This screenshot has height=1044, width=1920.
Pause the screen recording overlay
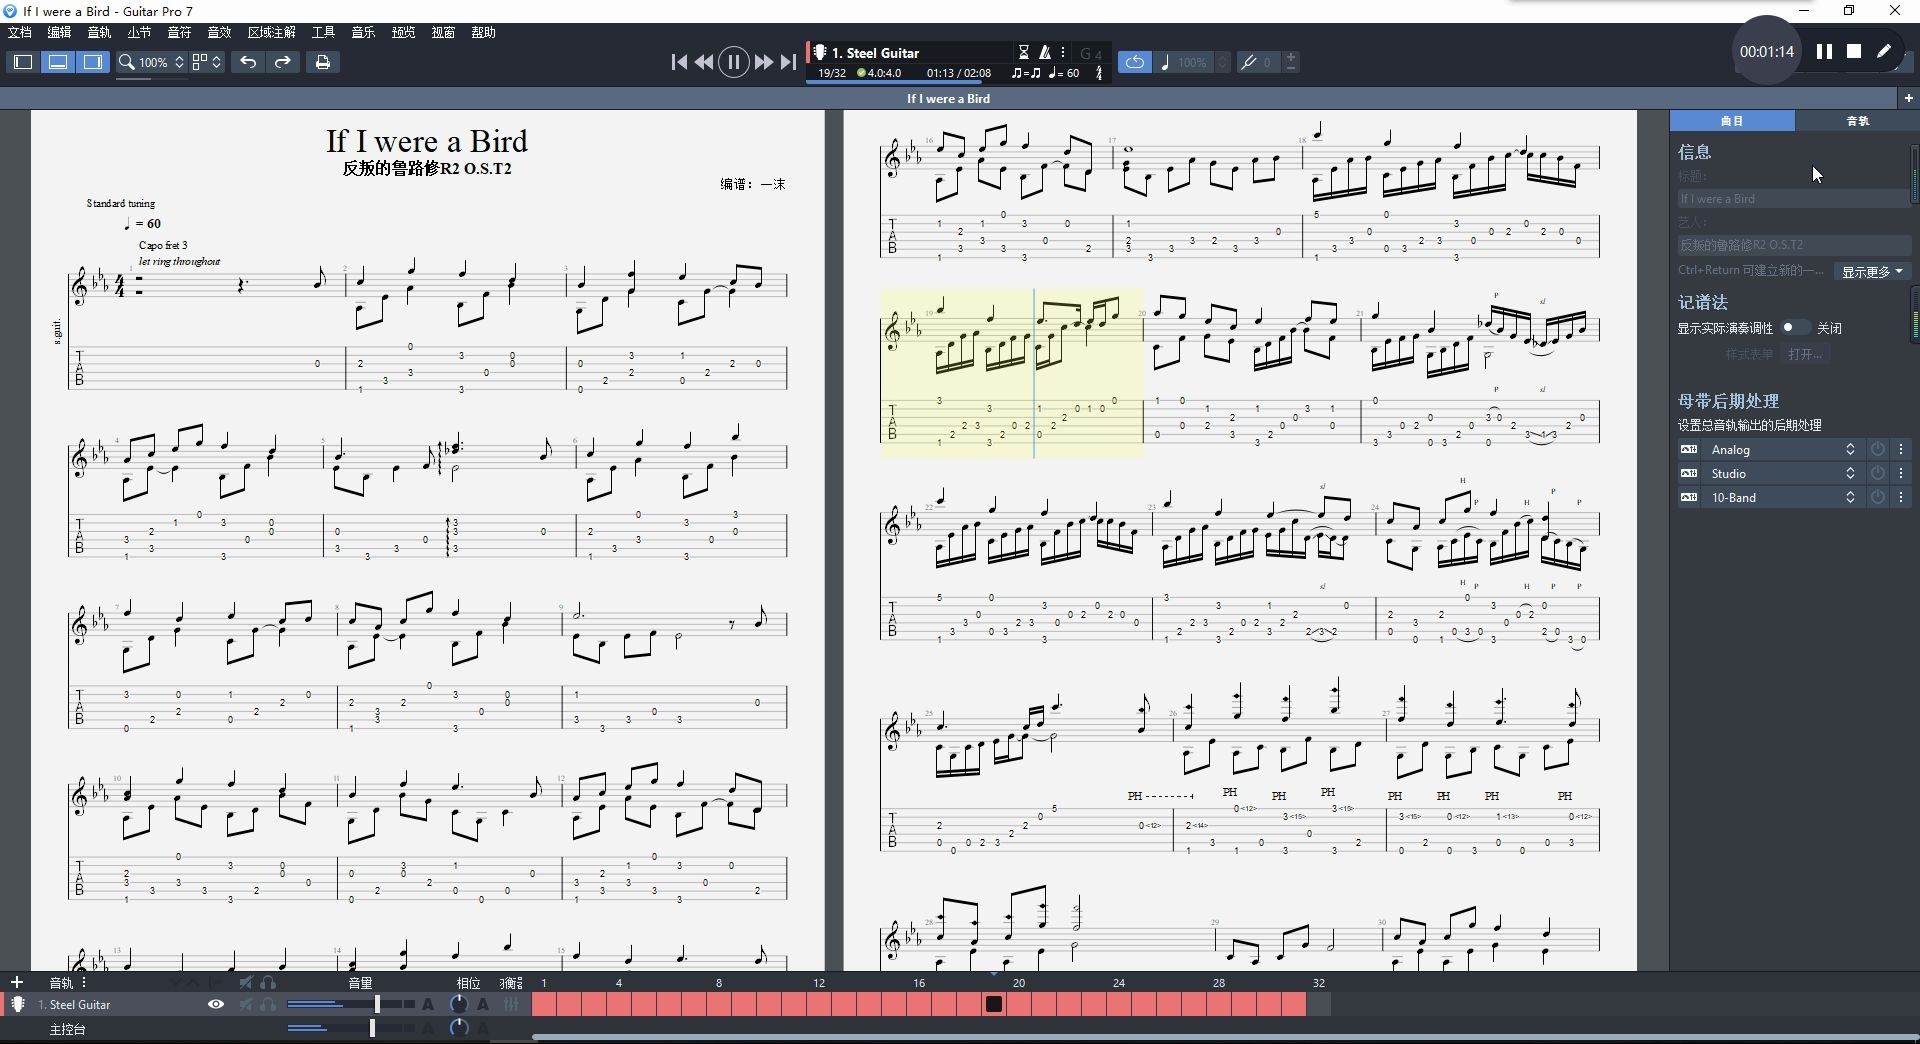[1824, 51]
